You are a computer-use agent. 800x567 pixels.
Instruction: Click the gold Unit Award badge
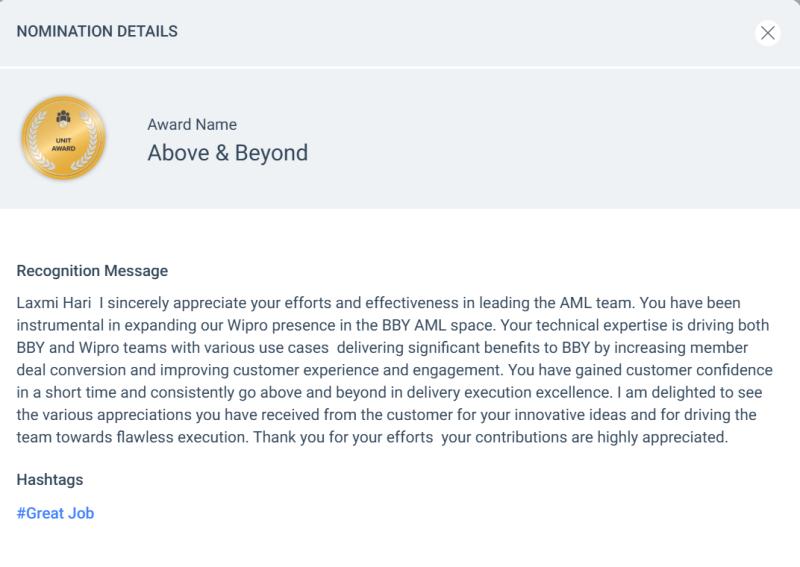(x=63, y=138)
